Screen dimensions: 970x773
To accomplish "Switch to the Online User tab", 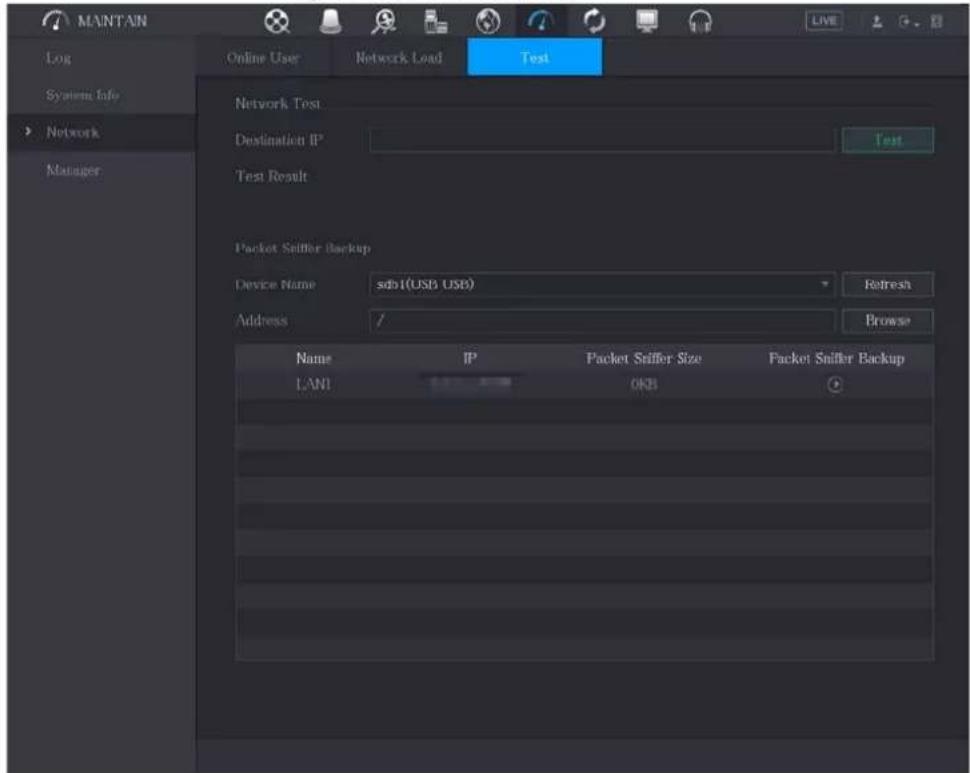I will click(x=263, y=58).
